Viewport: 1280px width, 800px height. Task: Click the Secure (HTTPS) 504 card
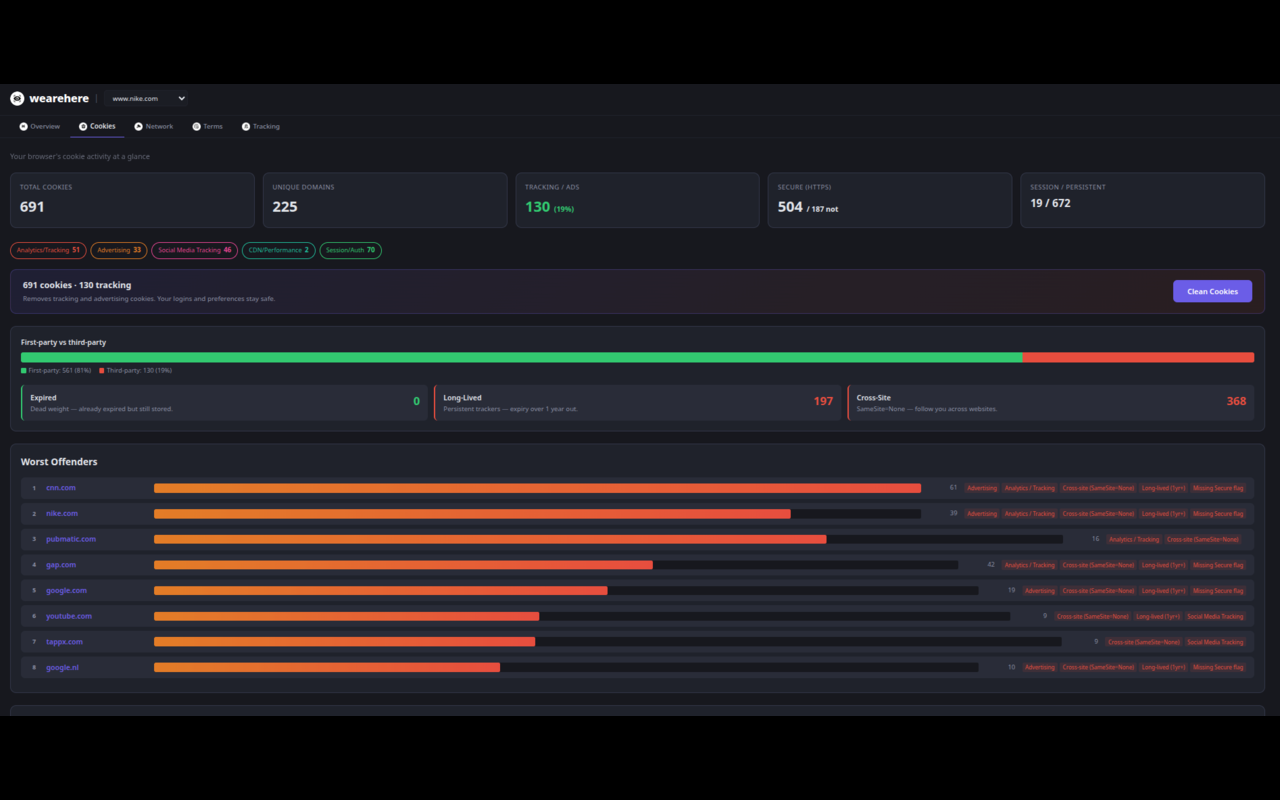[x=890, y=200]
